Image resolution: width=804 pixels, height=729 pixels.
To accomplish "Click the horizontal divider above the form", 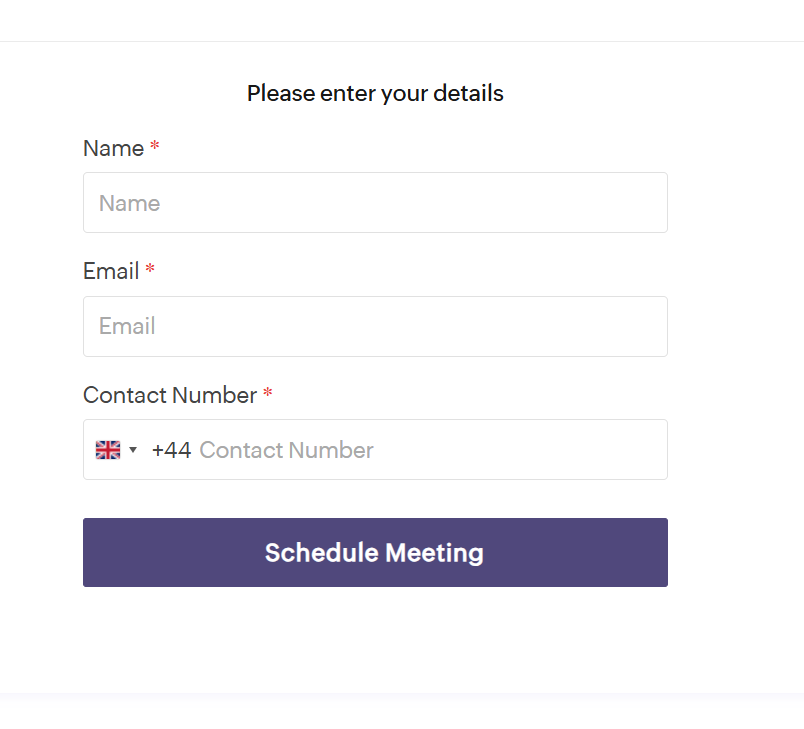I will (402, 42).
